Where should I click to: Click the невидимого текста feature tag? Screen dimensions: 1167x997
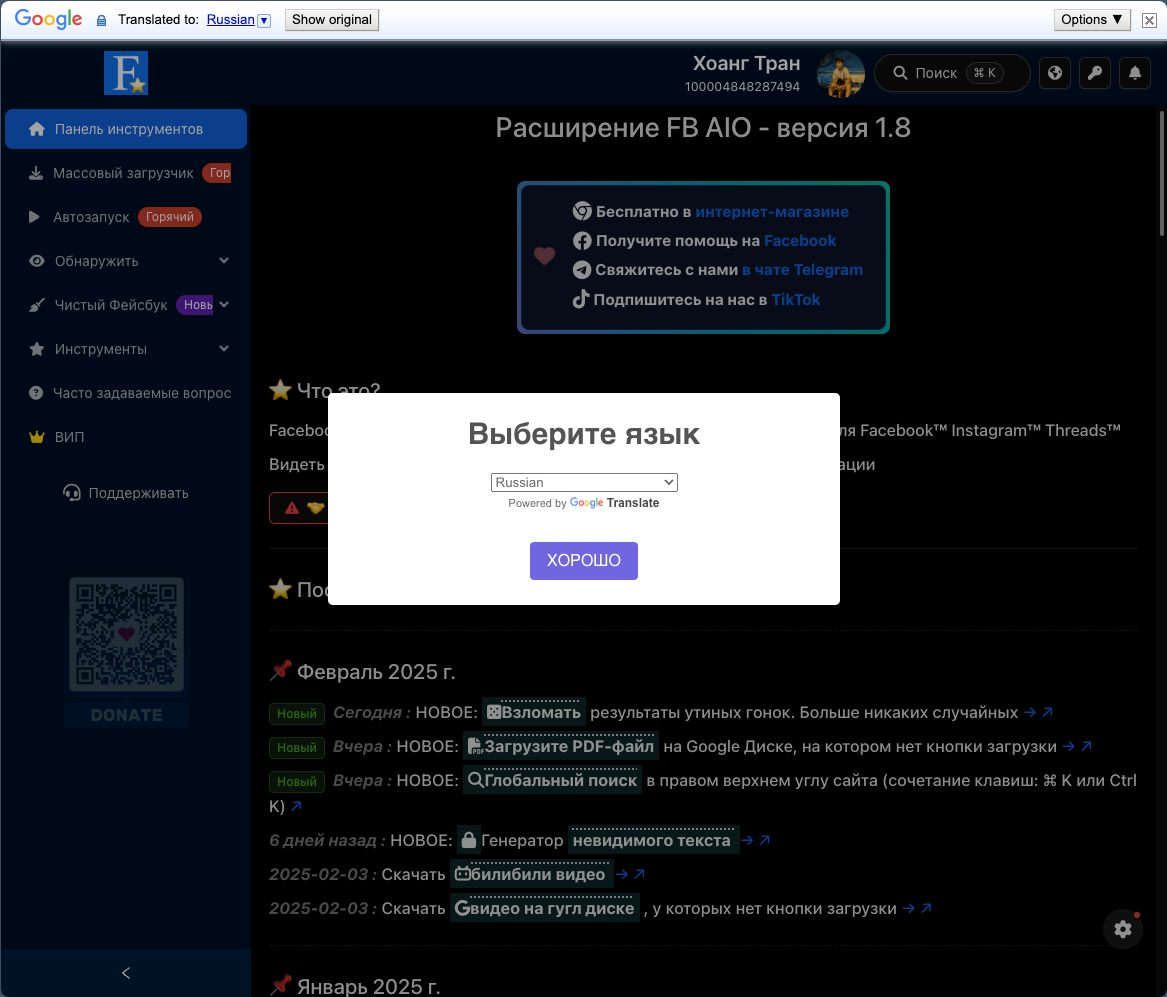652,840
